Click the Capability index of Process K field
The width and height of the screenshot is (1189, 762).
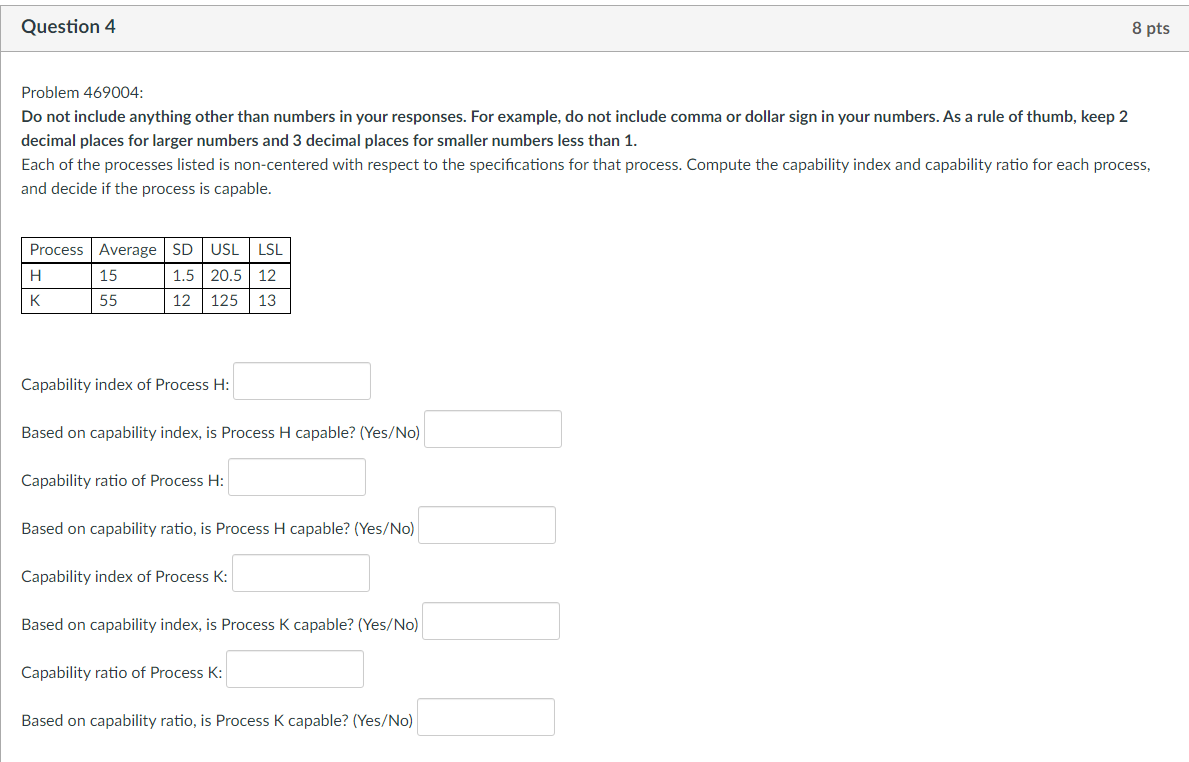pos(300,573)
